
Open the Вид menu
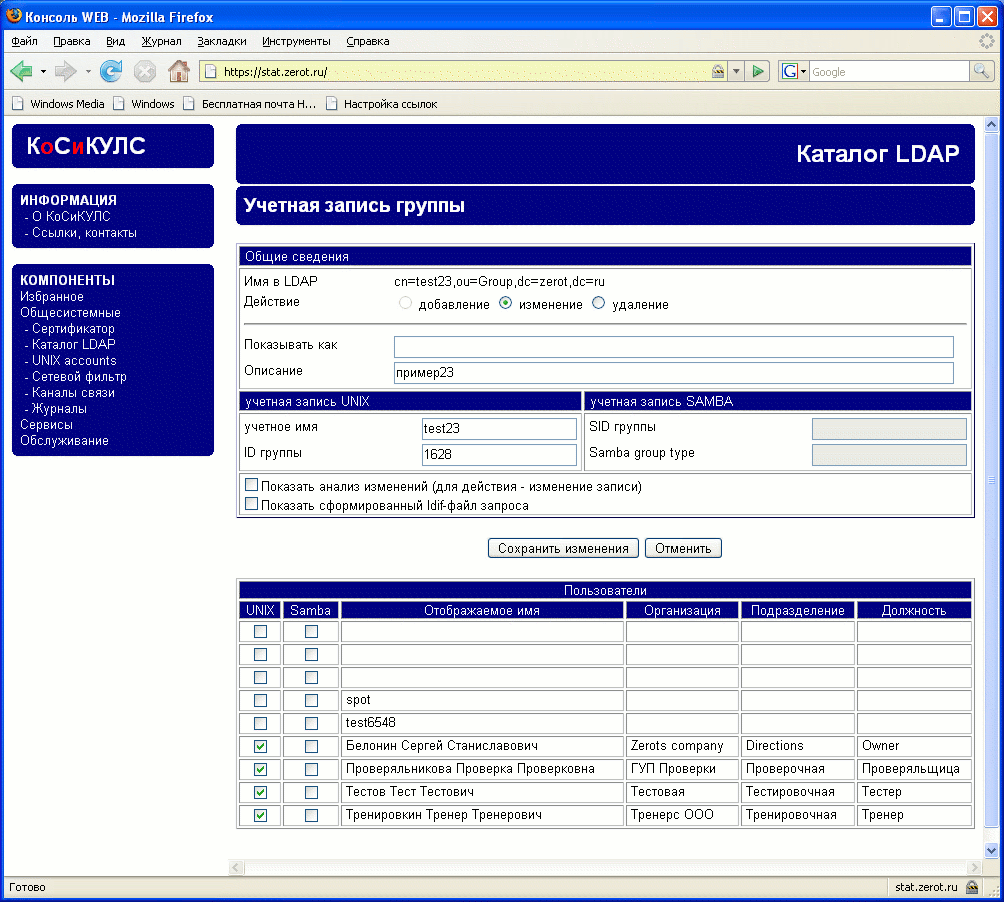(115, 41)
